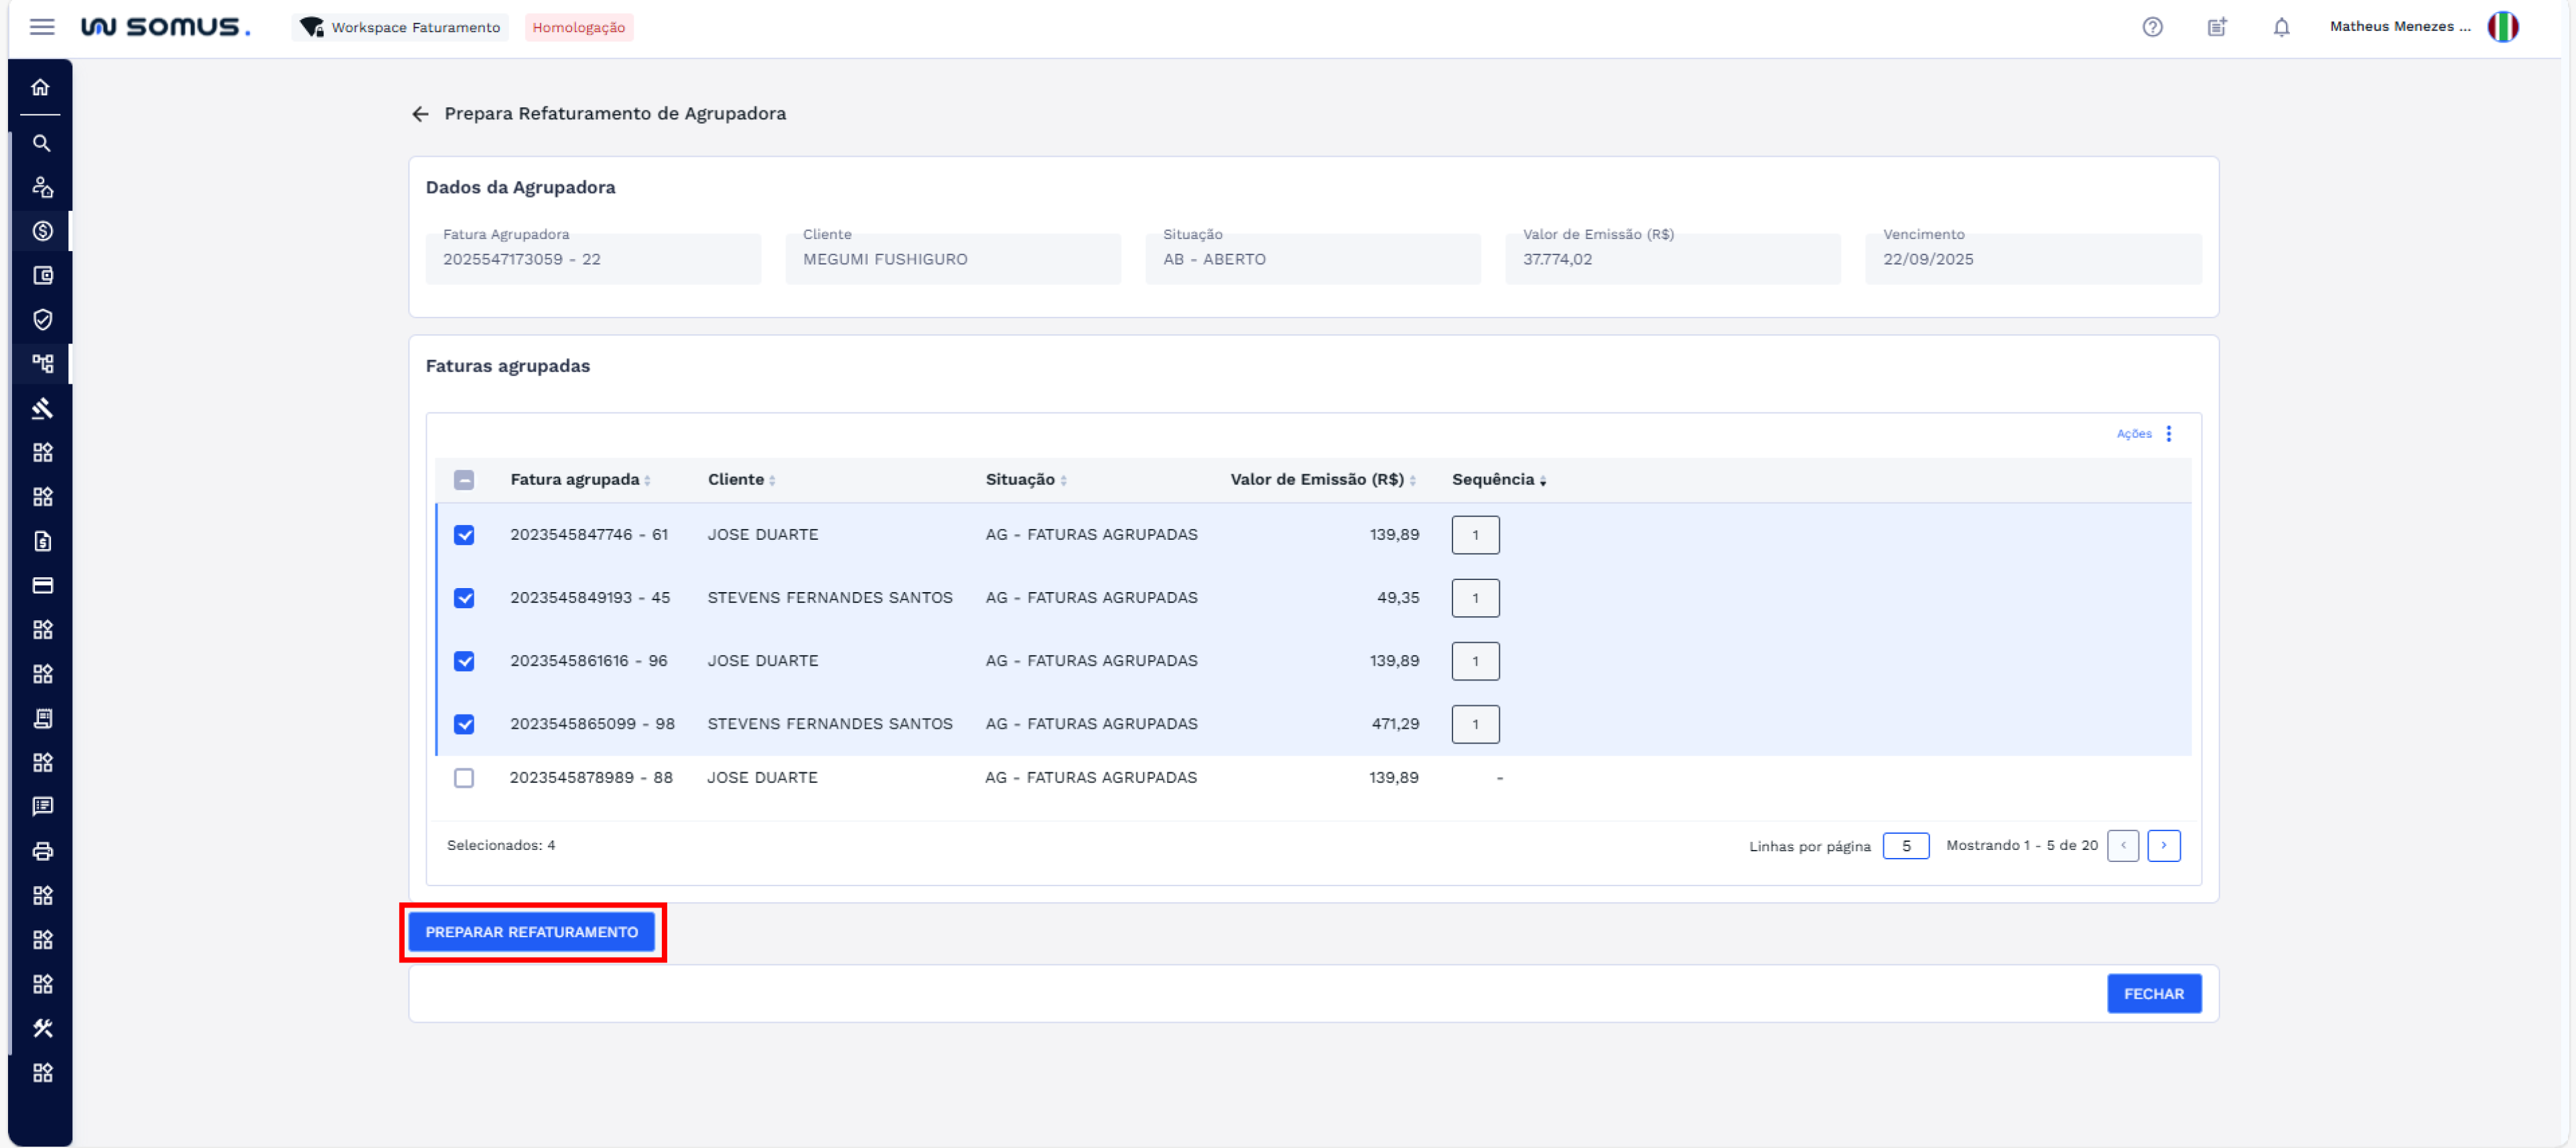Open the search icon in sidebar

pyautogui.click(x=41, y=144)
